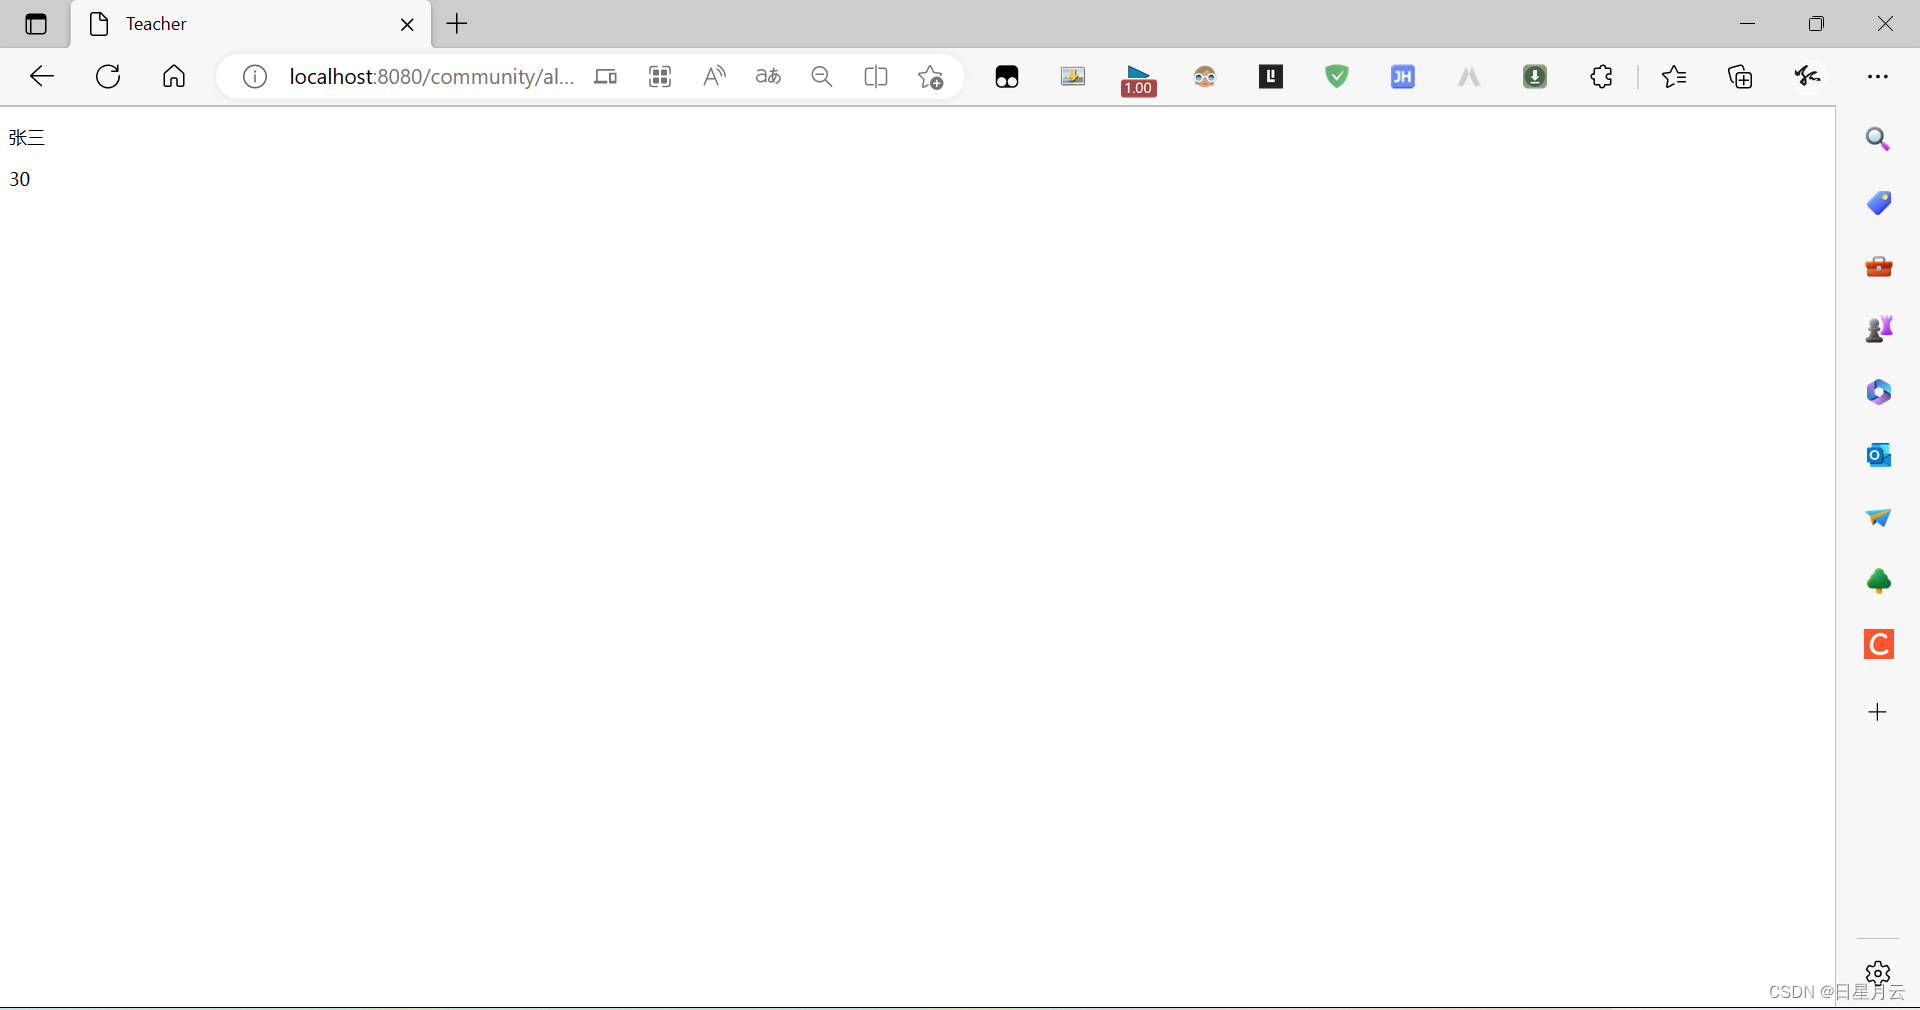
Task: Open the picture extension icon
Action: [x=1073, y=77]
